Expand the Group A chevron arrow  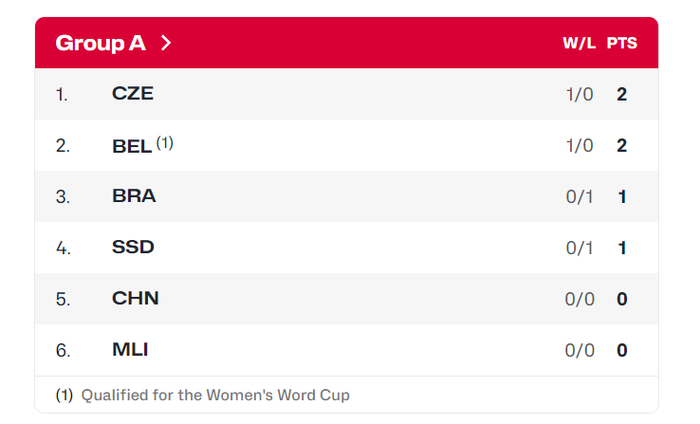tap(166, 43)
